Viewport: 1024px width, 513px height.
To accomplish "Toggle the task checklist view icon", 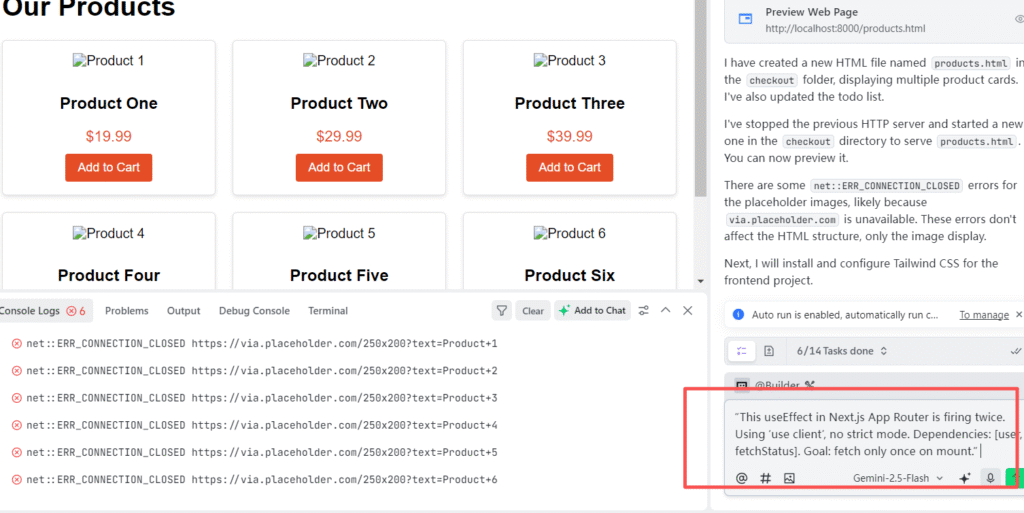I will tap(742, 351).
